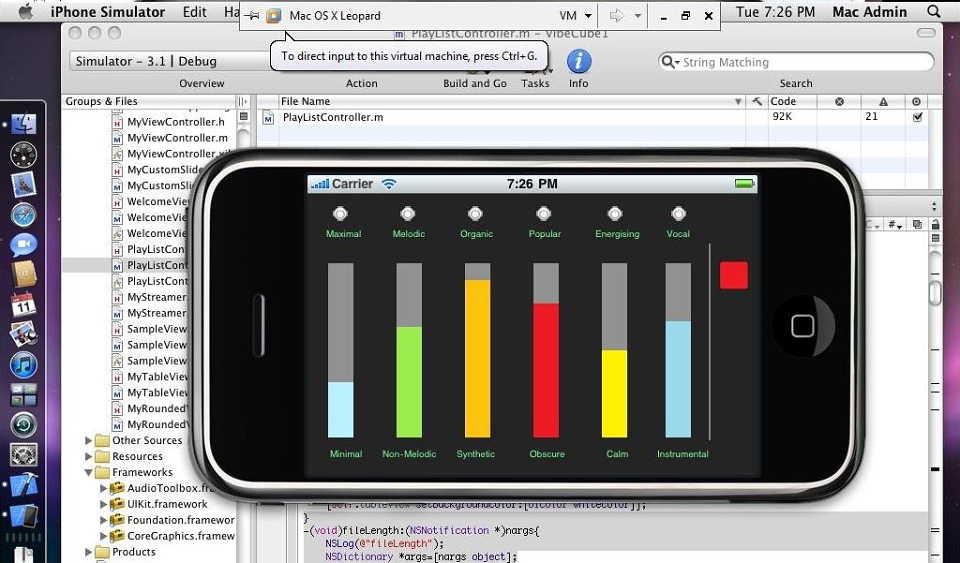This screenshot has height=563, width=960.
Task: Open the VM dropdown menu
Action: [576, 16]
